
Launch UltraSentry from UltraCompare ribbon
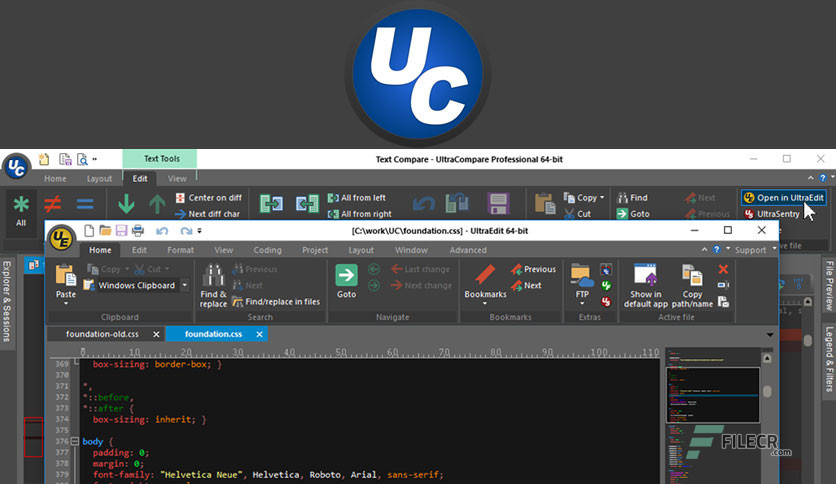click(772, 214)
